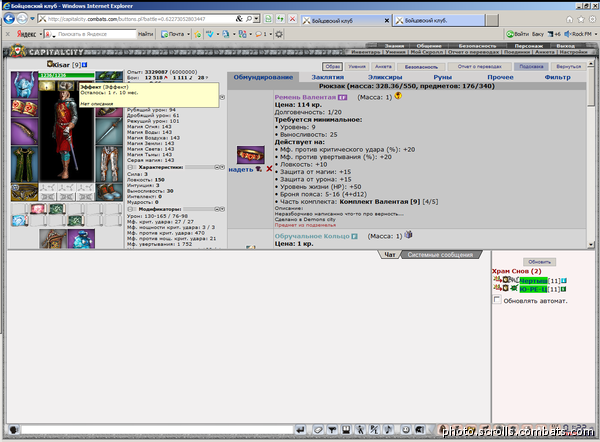Viewport: 600px width, 442px height.
Task: Click the inventory scrollbar down arrow
Action: coord(591,244)
